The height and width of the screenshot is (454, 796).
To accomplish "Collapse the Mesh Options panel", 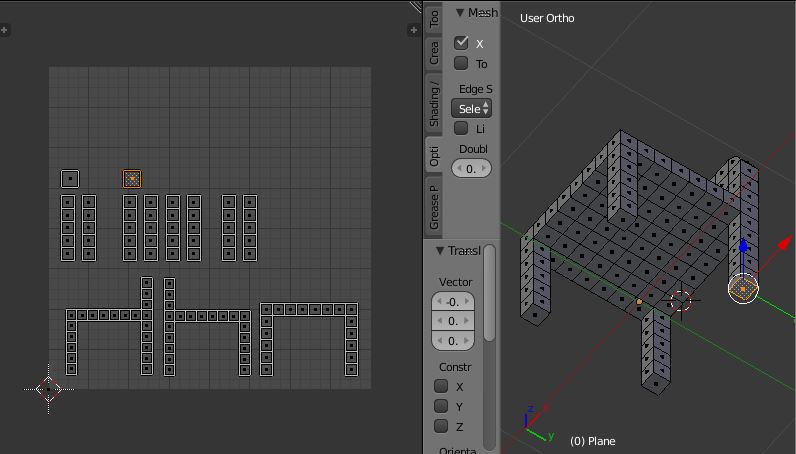I will (x=459, y=13).
